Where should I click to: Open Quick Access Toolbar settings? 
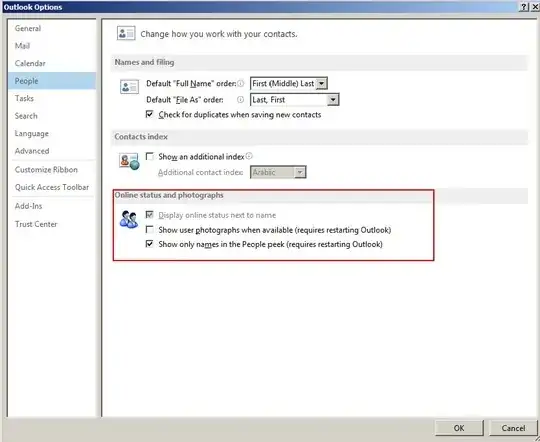point(52,187)
